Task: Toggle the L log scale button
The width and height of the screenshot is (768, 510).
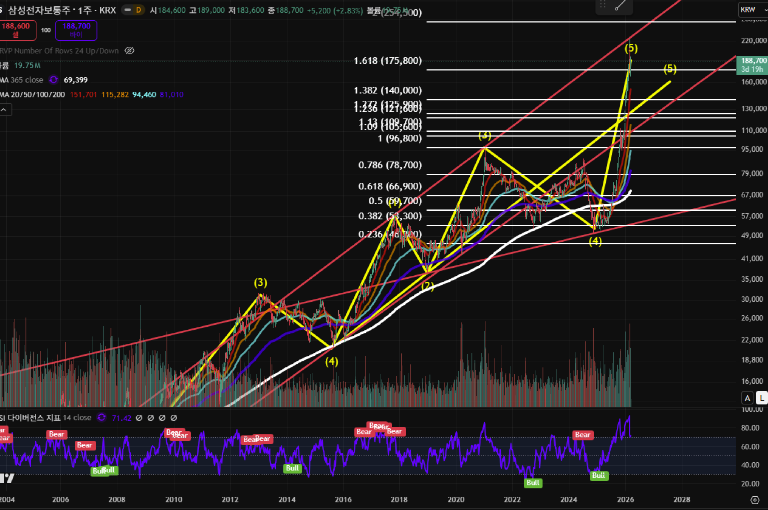Action: point(762,398)
